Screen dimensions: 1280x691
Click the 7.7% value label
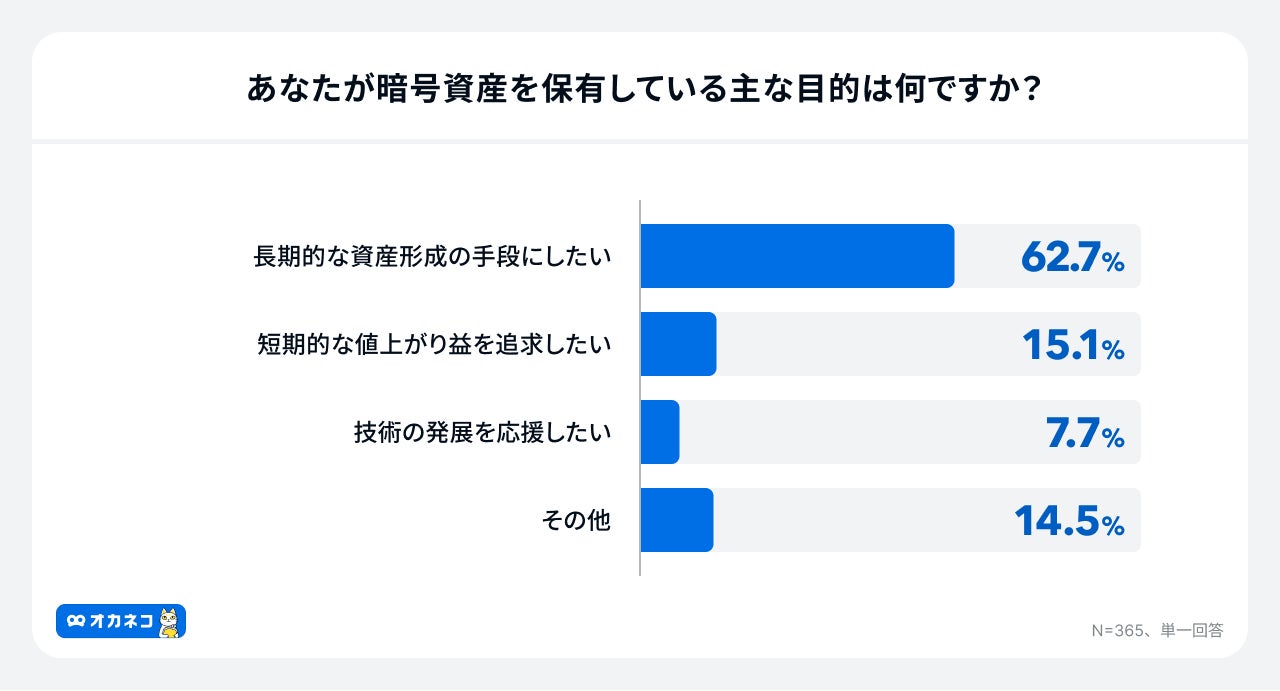click(x=1084, y=434)
